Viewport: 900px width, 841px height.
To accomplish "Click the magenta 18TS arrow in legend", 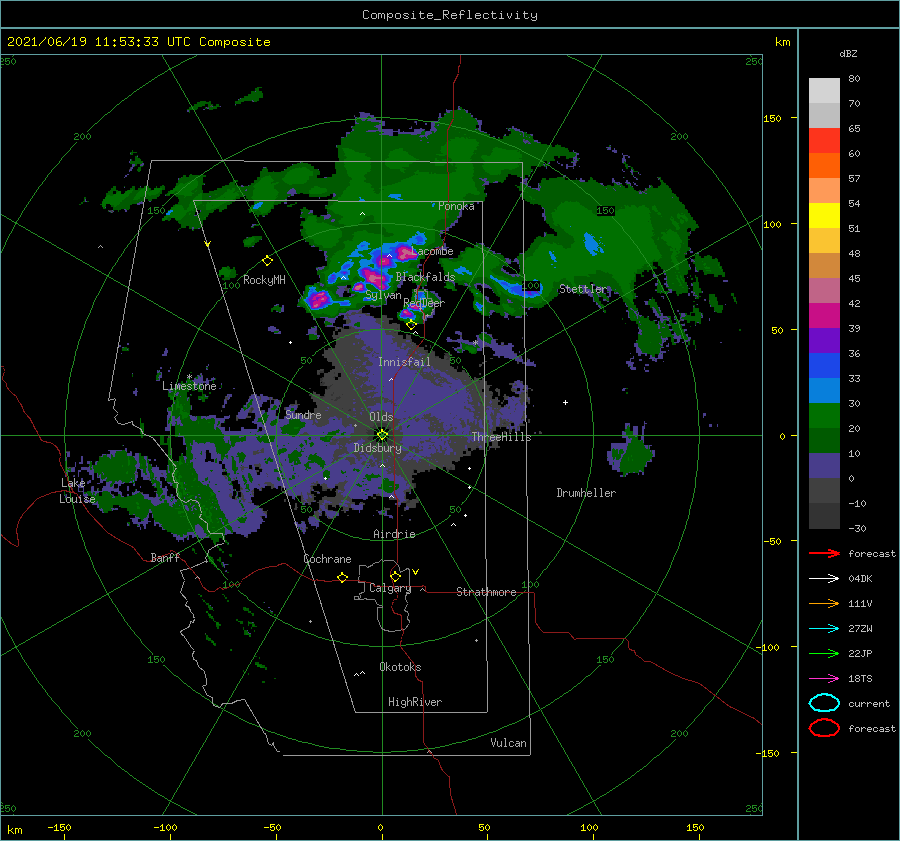I will point(824,679).
